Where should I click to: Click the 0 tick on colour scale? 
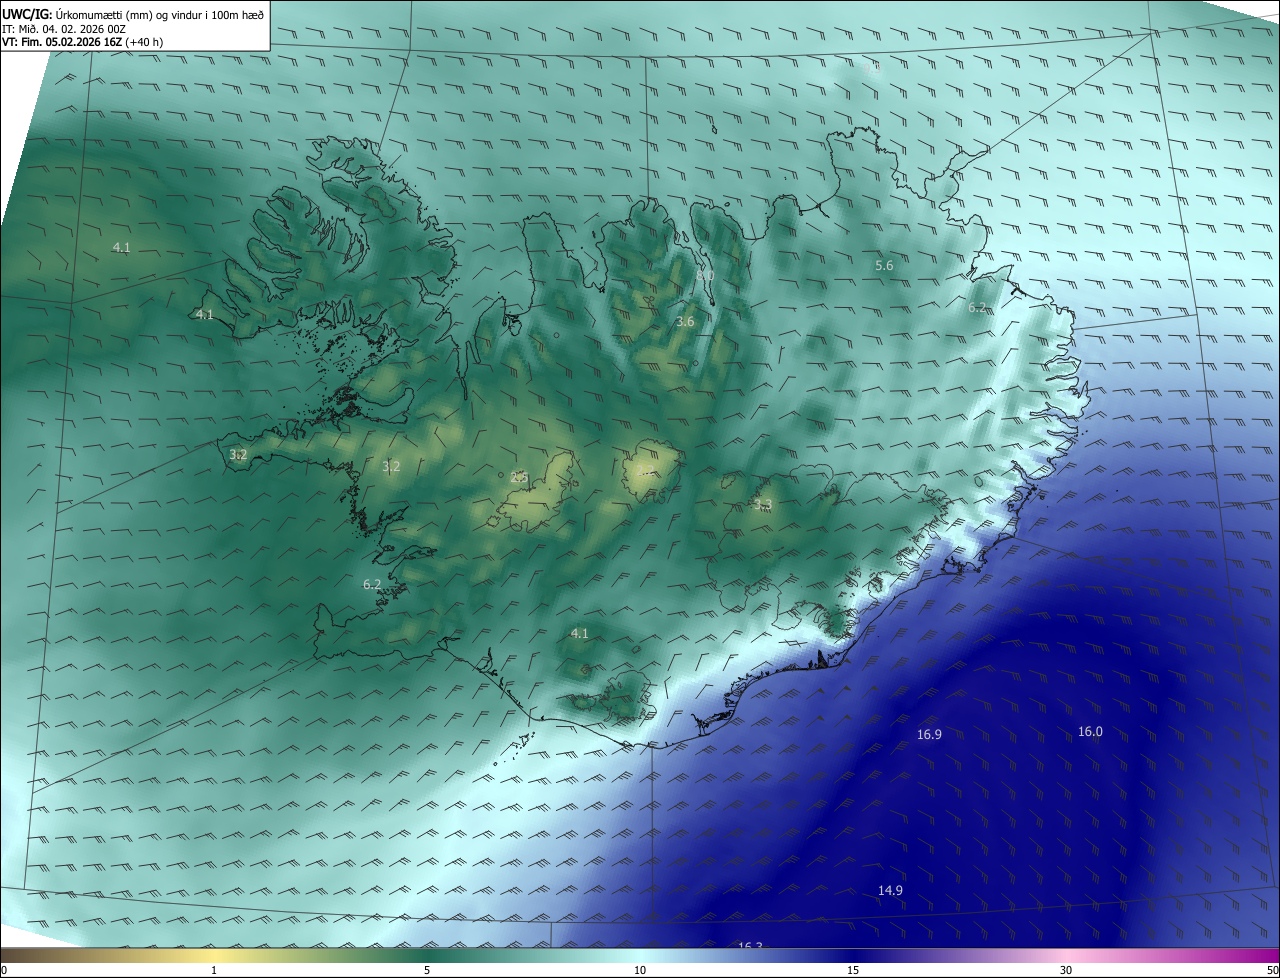[4, 970]
